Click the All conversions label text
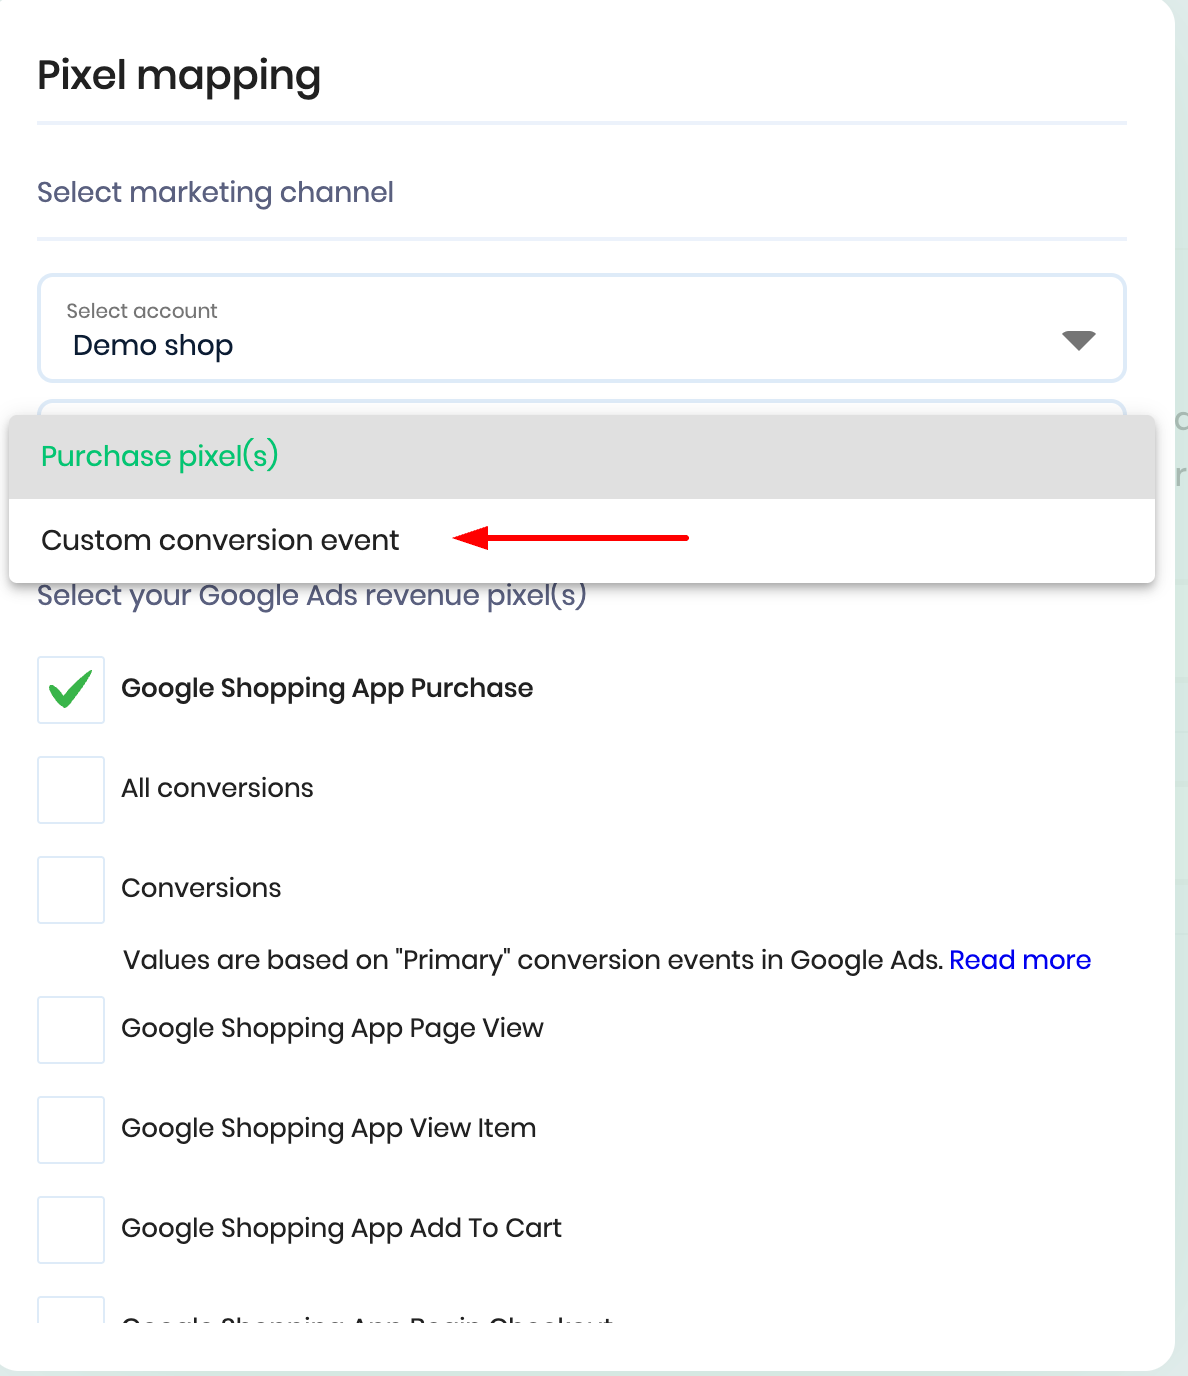Viewport: 1188px width, 1376px height. 217,788
